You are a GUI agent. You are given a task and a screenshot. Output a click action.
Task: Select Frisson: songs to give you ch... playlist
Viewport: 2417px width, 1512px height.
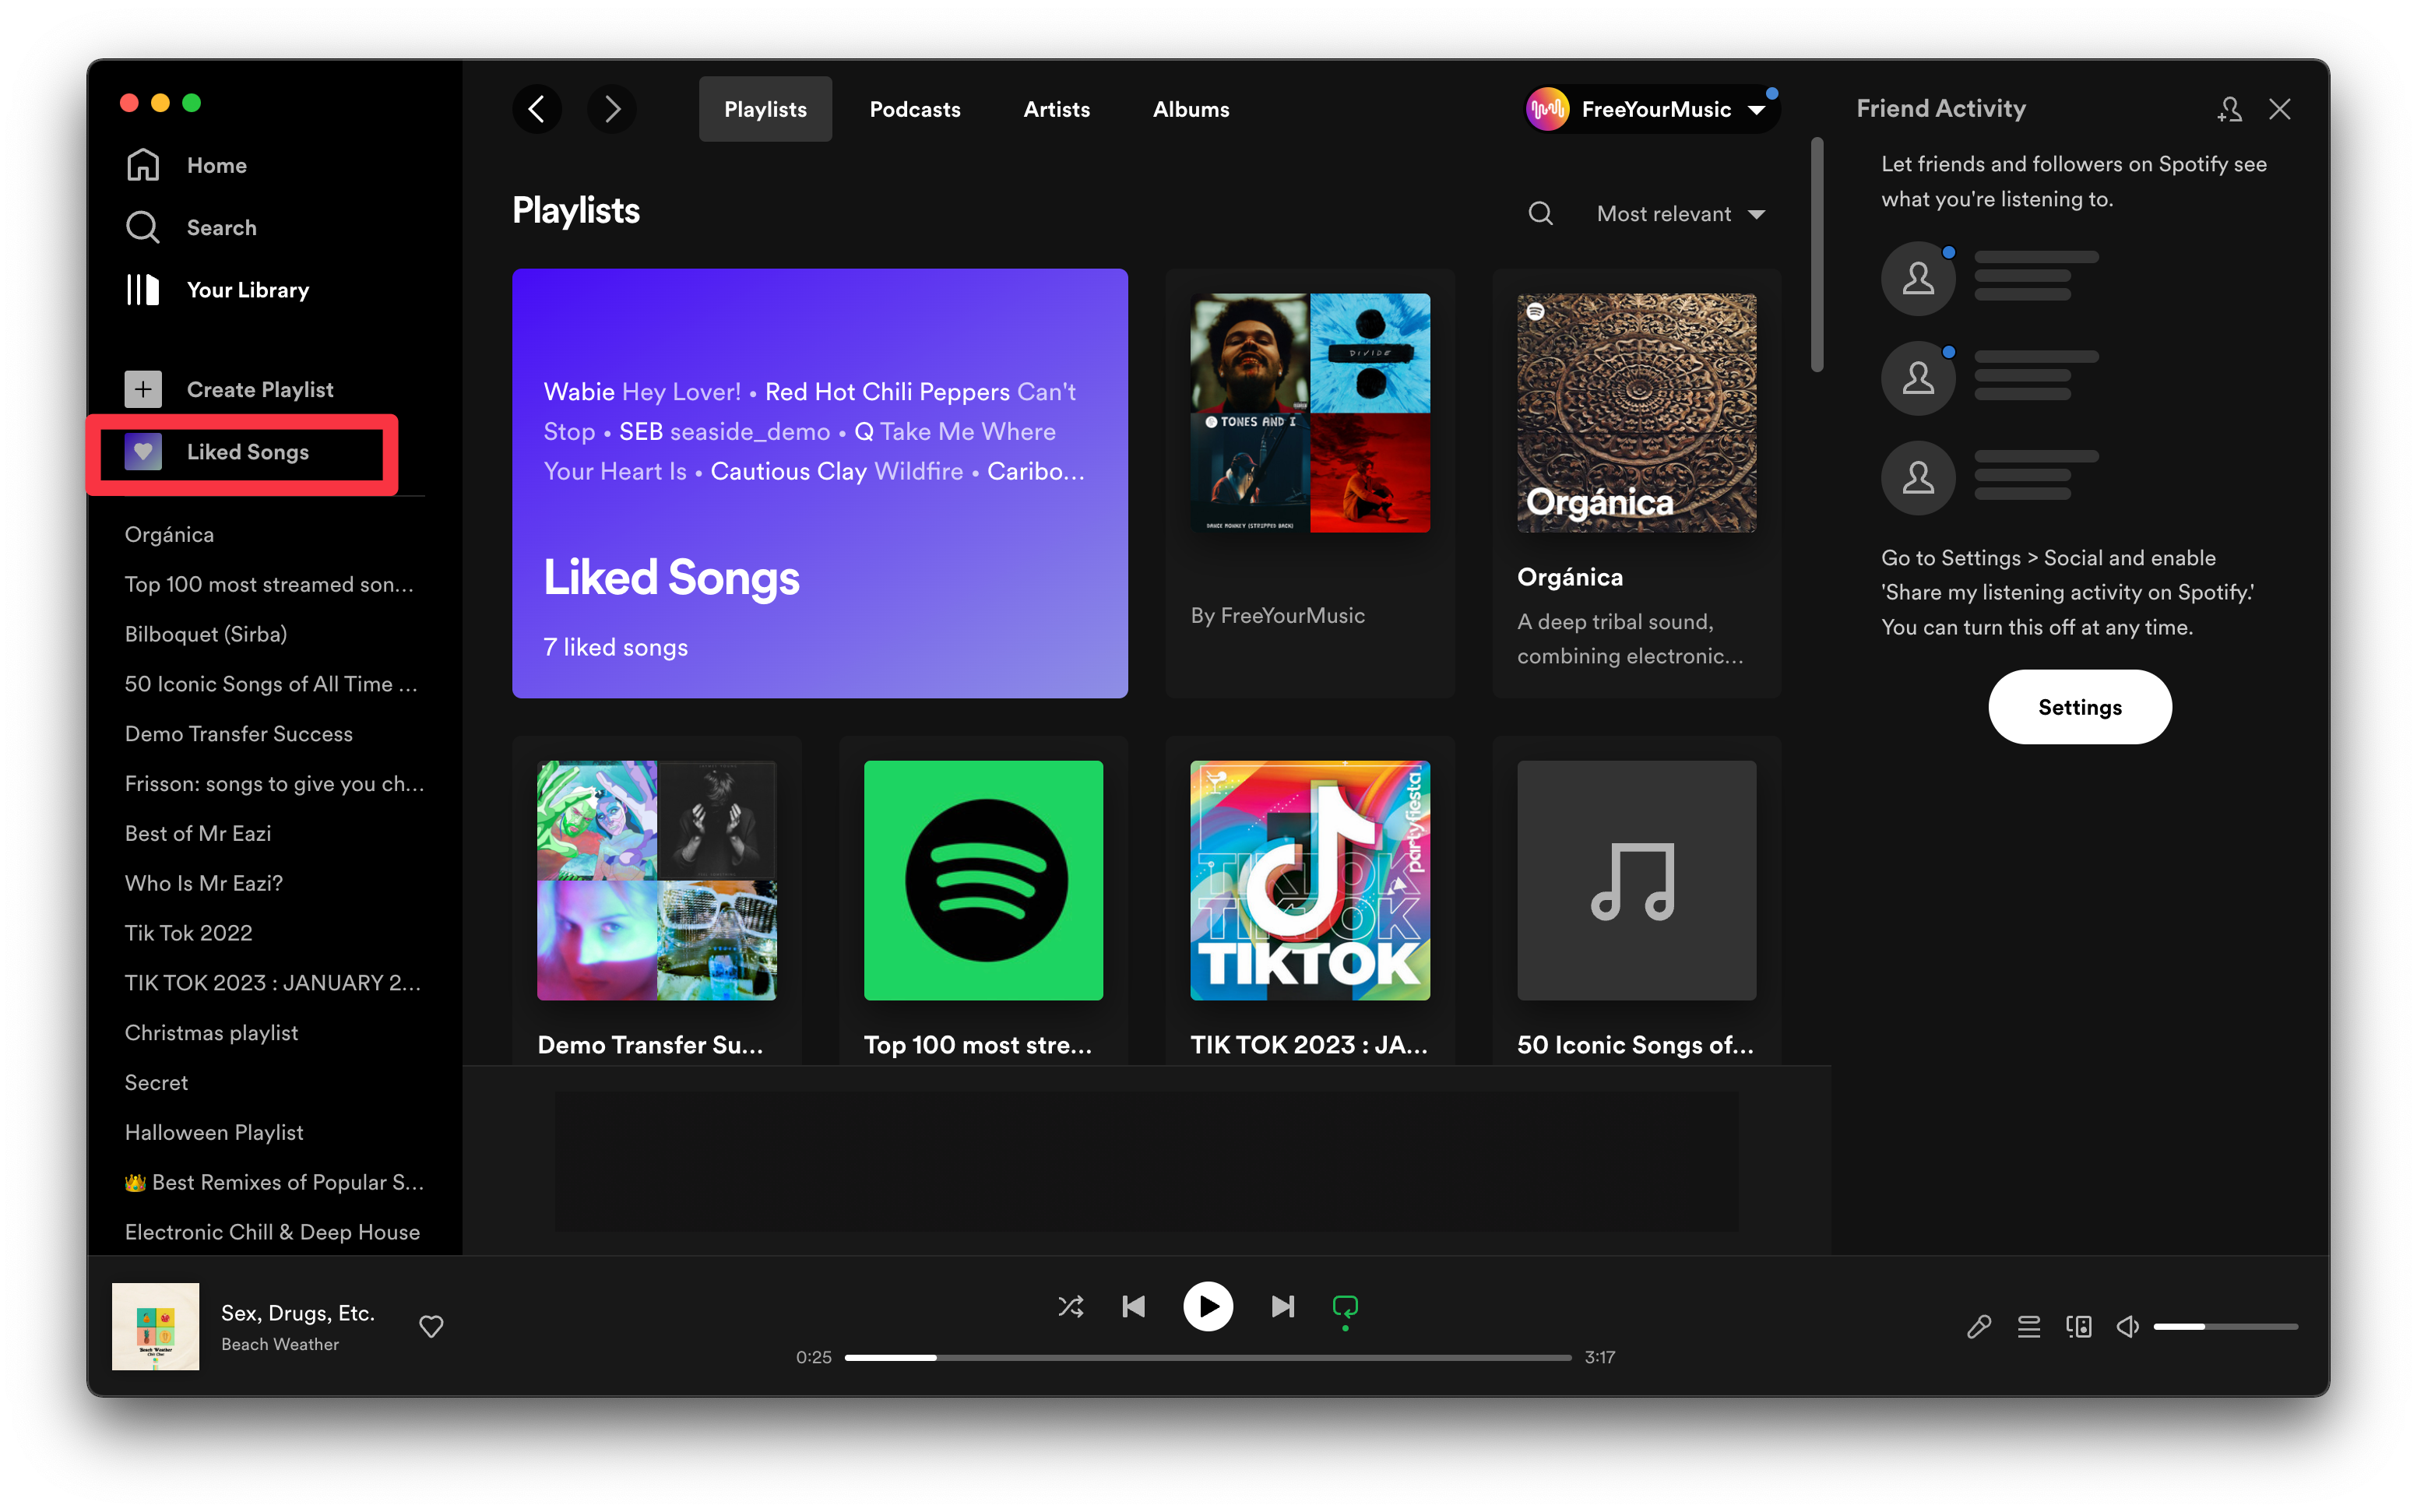[274, 784]
